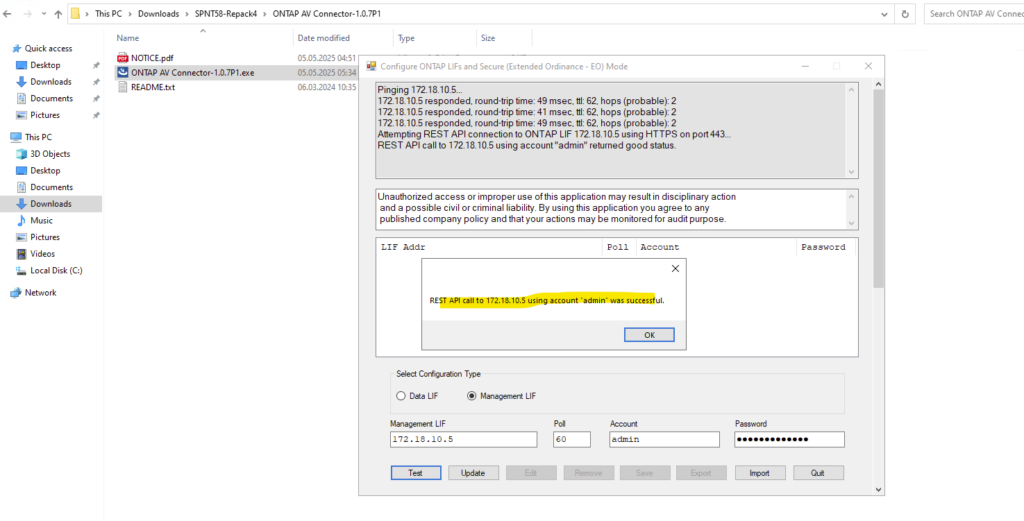Click the Management LIF address input field
The width and height of the screenshot is (1024, 521).
465,439
